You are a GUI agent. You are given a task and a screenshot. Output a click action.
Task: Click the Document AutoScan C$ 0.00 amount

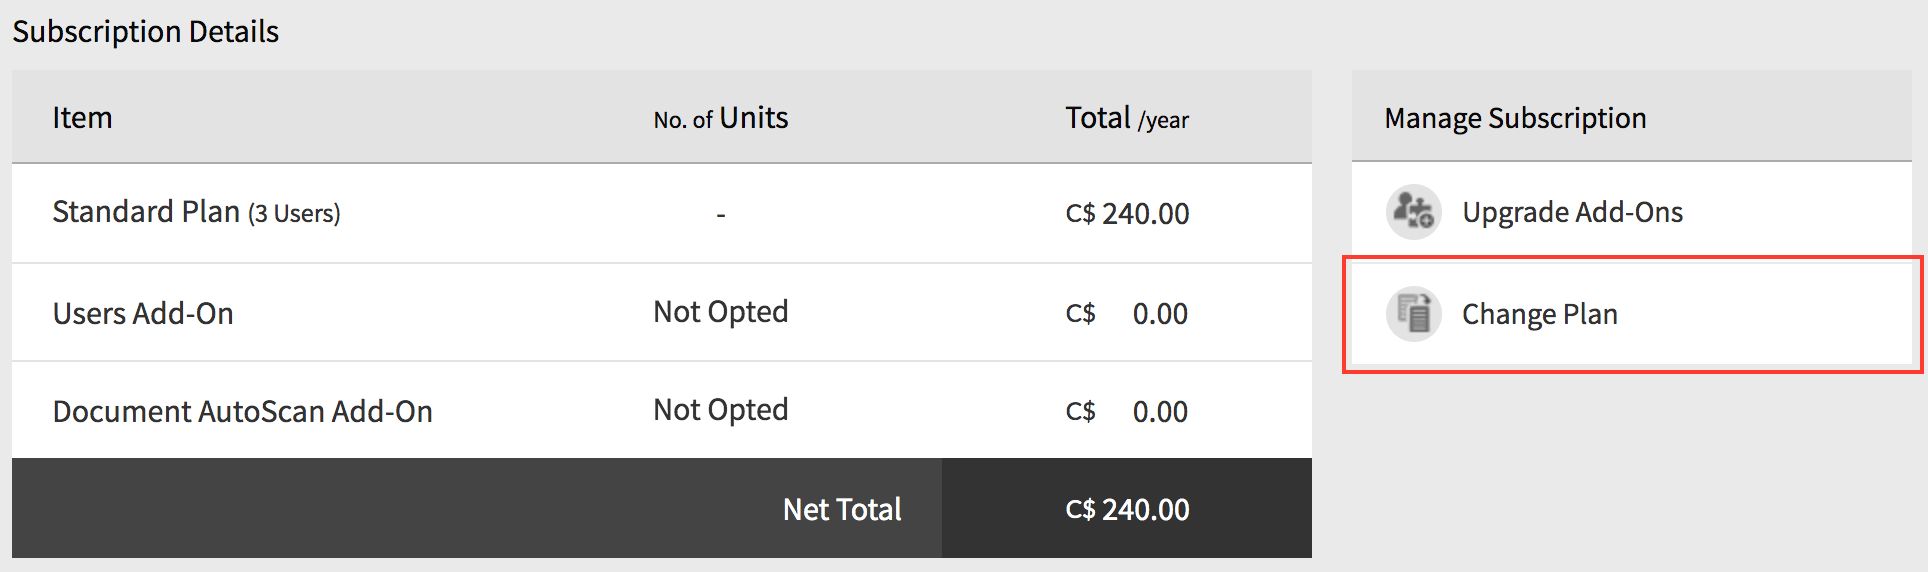1127,411
